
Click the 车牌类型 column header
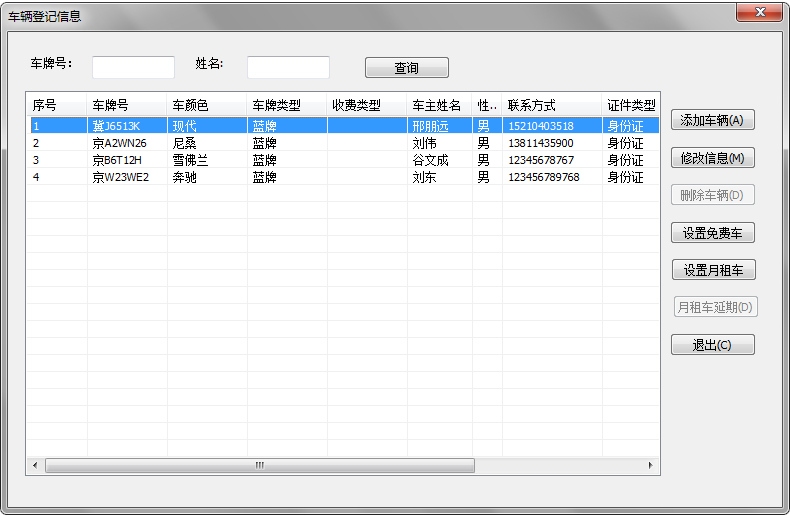point(287,105)
